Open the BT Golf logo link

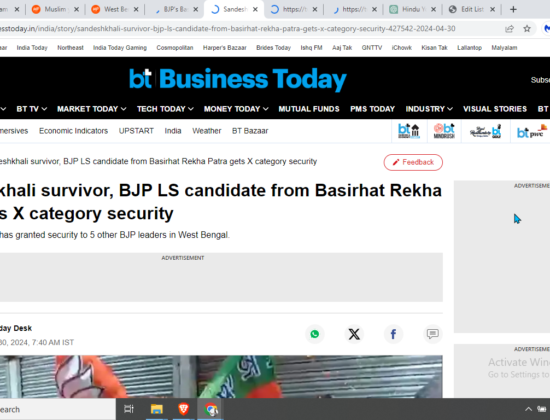tap(485, 131)
